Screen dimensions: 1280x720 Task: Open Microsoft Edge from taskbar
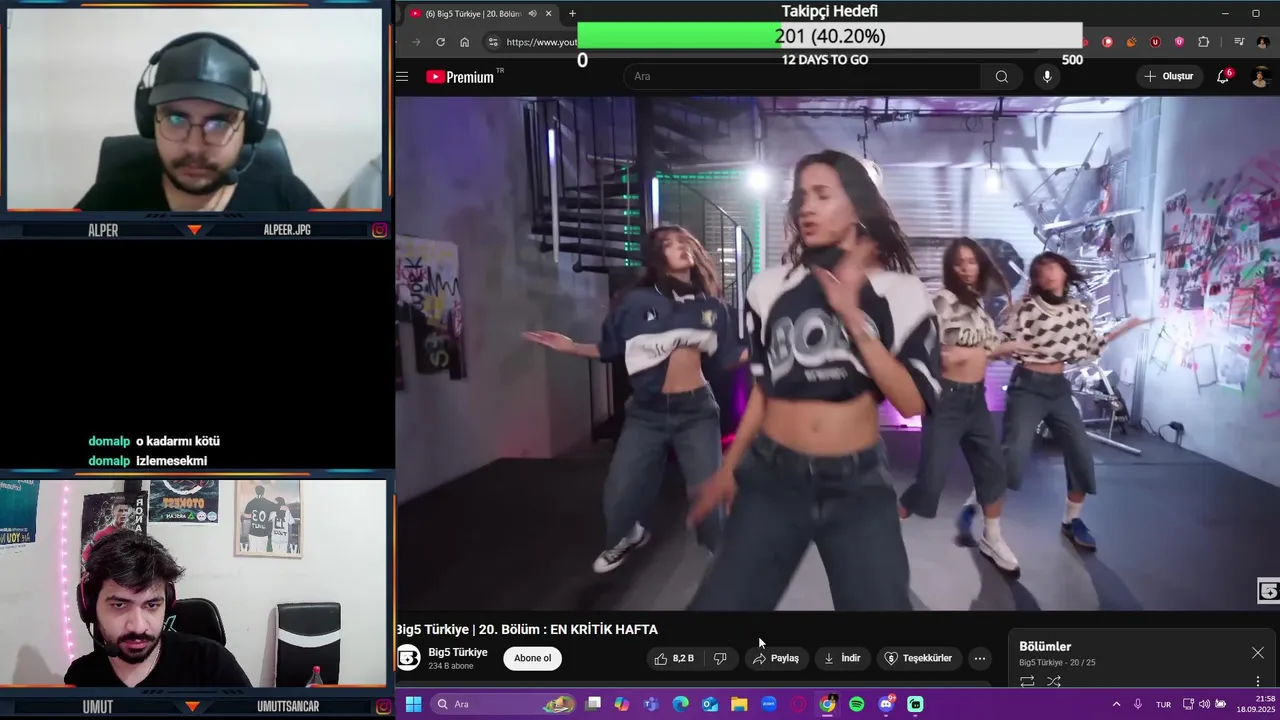pos(681,704)
